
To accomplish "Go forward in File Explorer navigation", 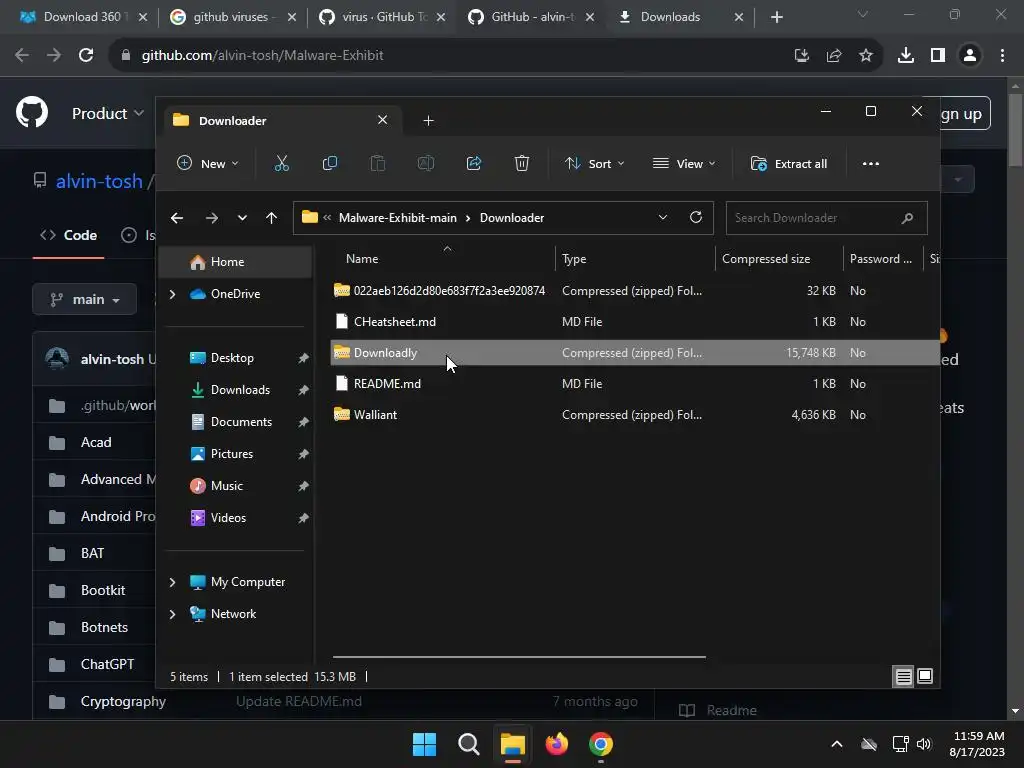I will click(x=212, y=218).
